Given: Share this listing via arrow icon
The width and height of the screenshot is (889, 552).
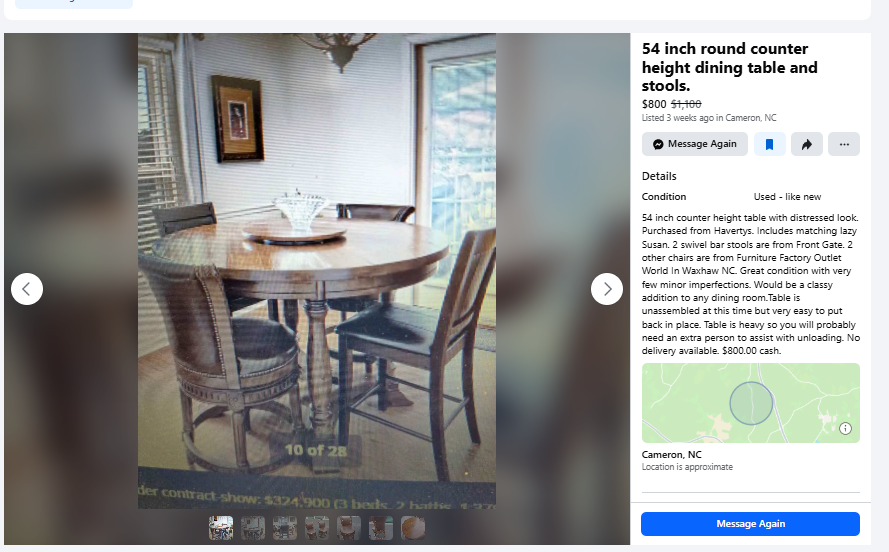Looking at the screenshot, I should pyautogui.click(x=807, y=144).
